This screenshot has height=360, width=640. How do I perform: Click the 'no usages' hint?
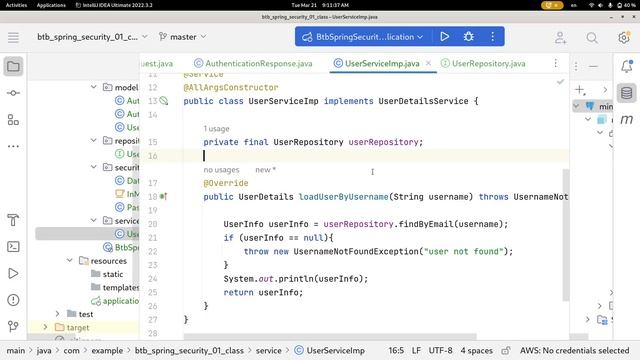221,170
